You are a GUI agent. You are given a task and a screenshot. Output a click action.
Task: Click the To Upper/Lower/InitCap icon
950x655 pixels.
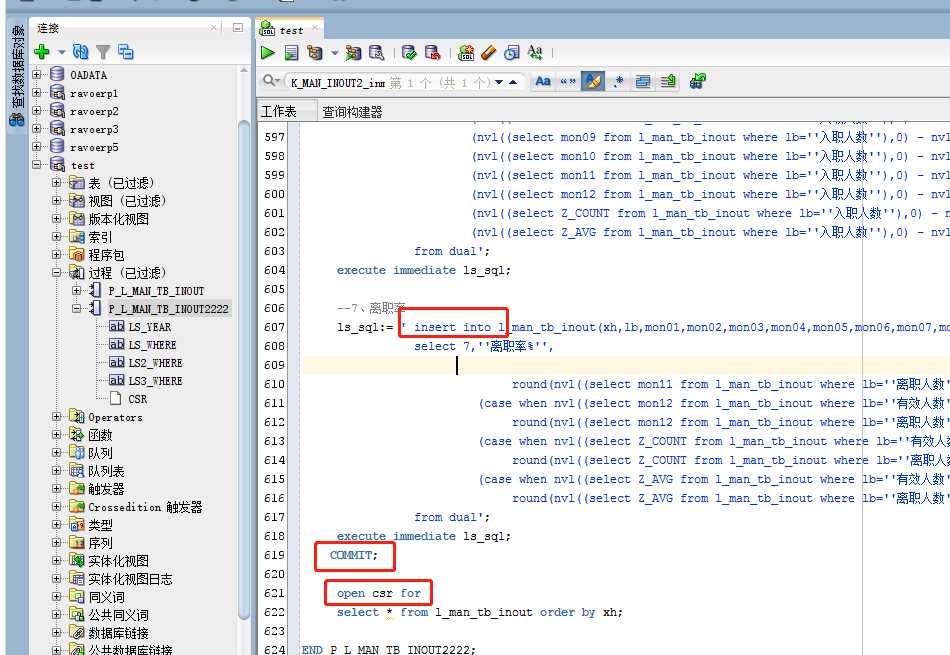[535, 53]
